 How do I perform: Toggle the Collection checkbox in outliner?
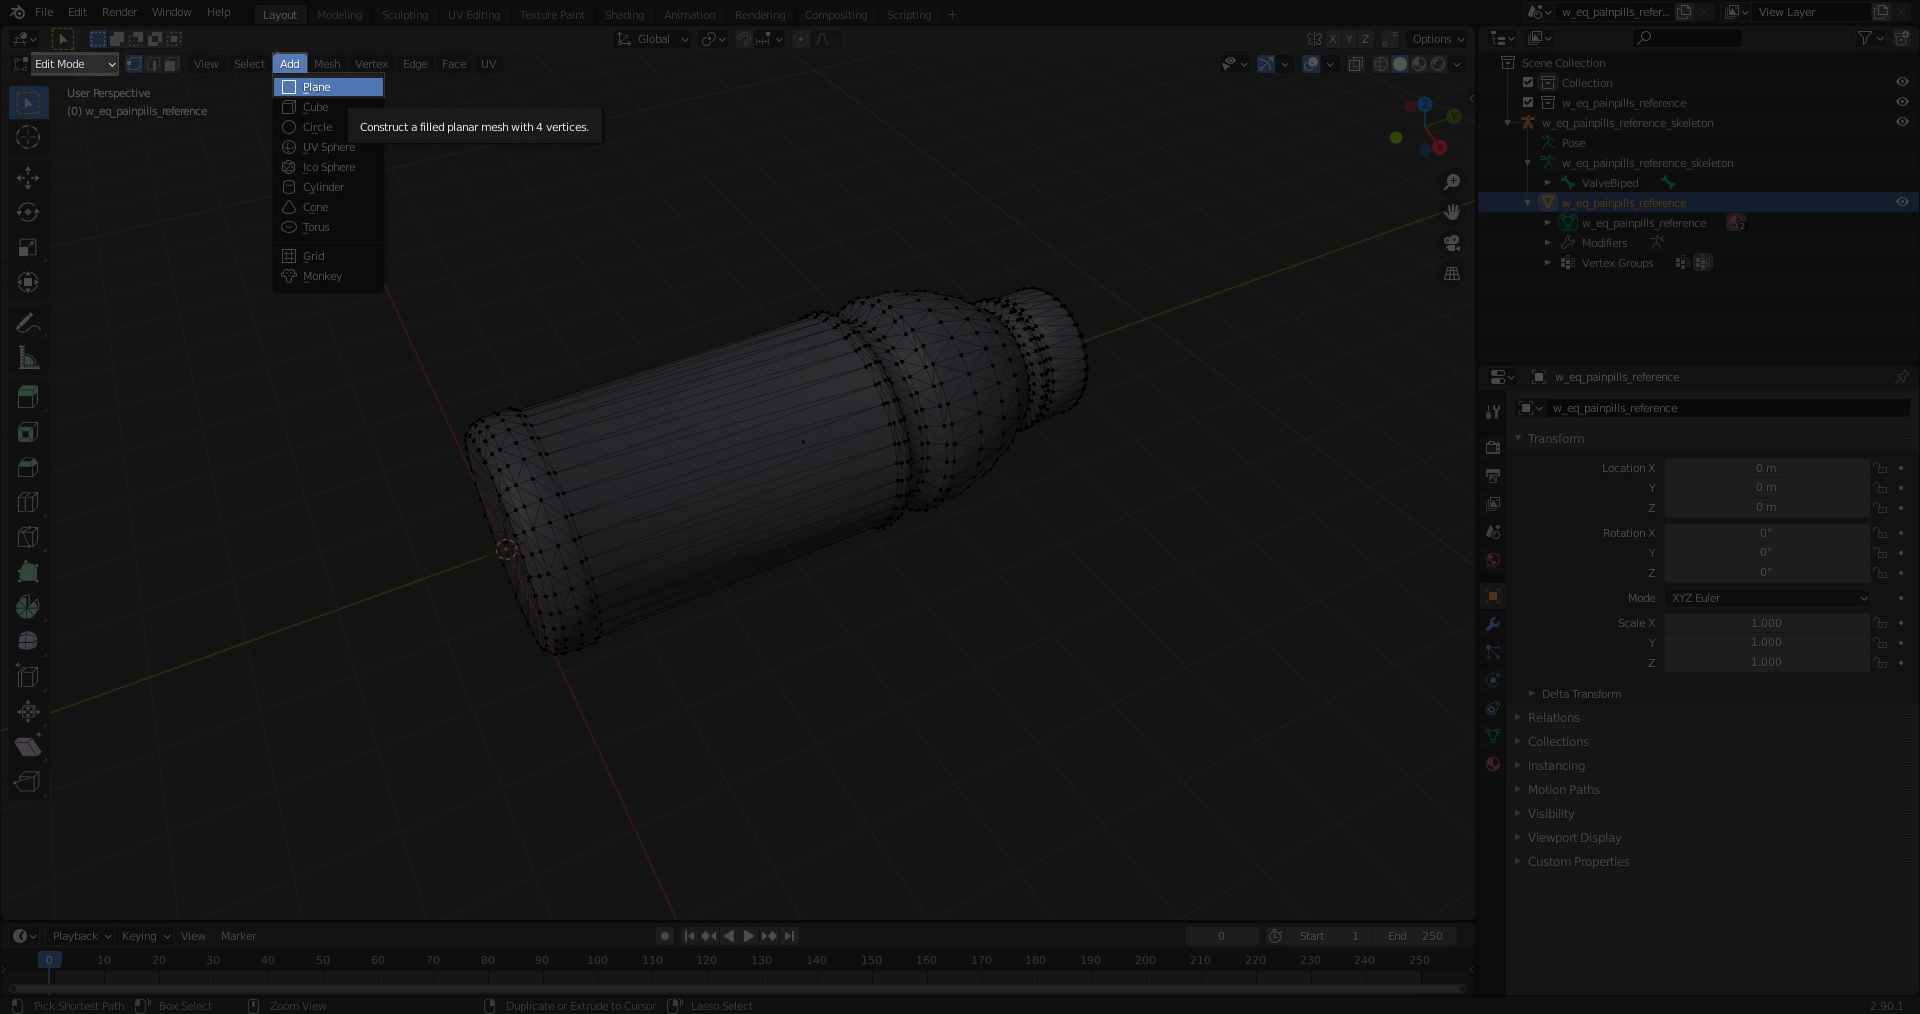click(1528, 83)
